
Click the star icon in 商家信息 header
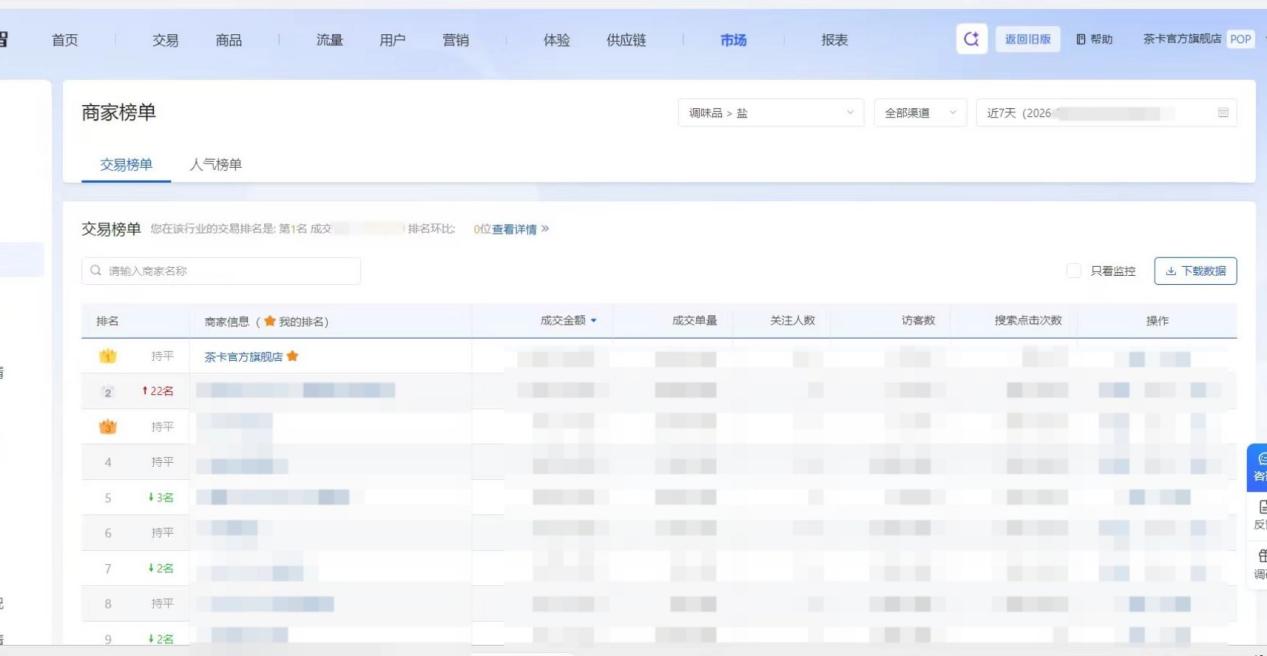click(x=270, y=321)
